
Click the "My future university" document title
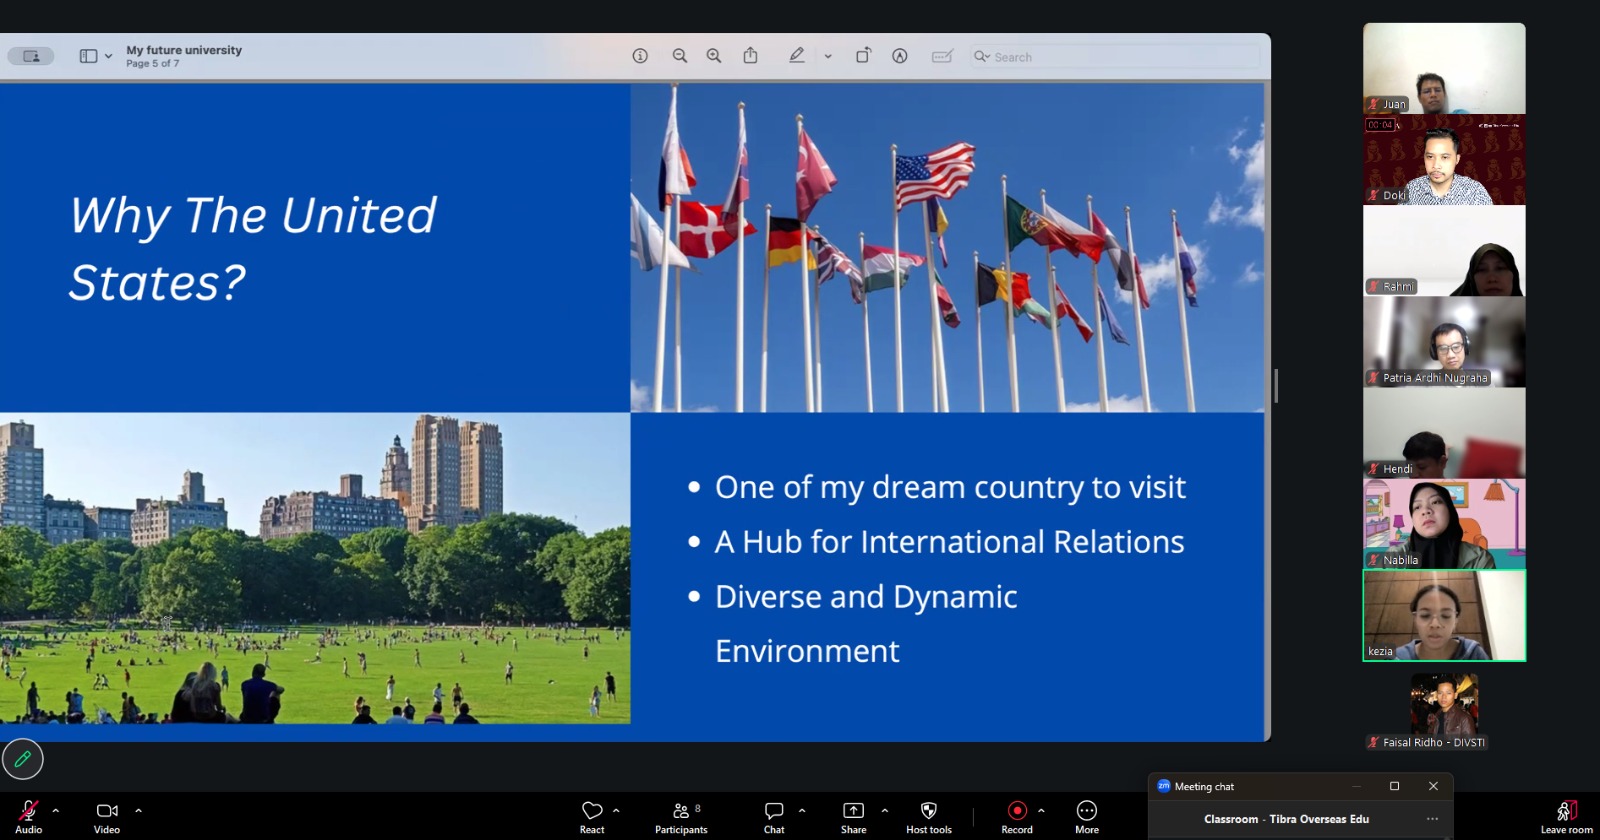[x=184, y=50]
